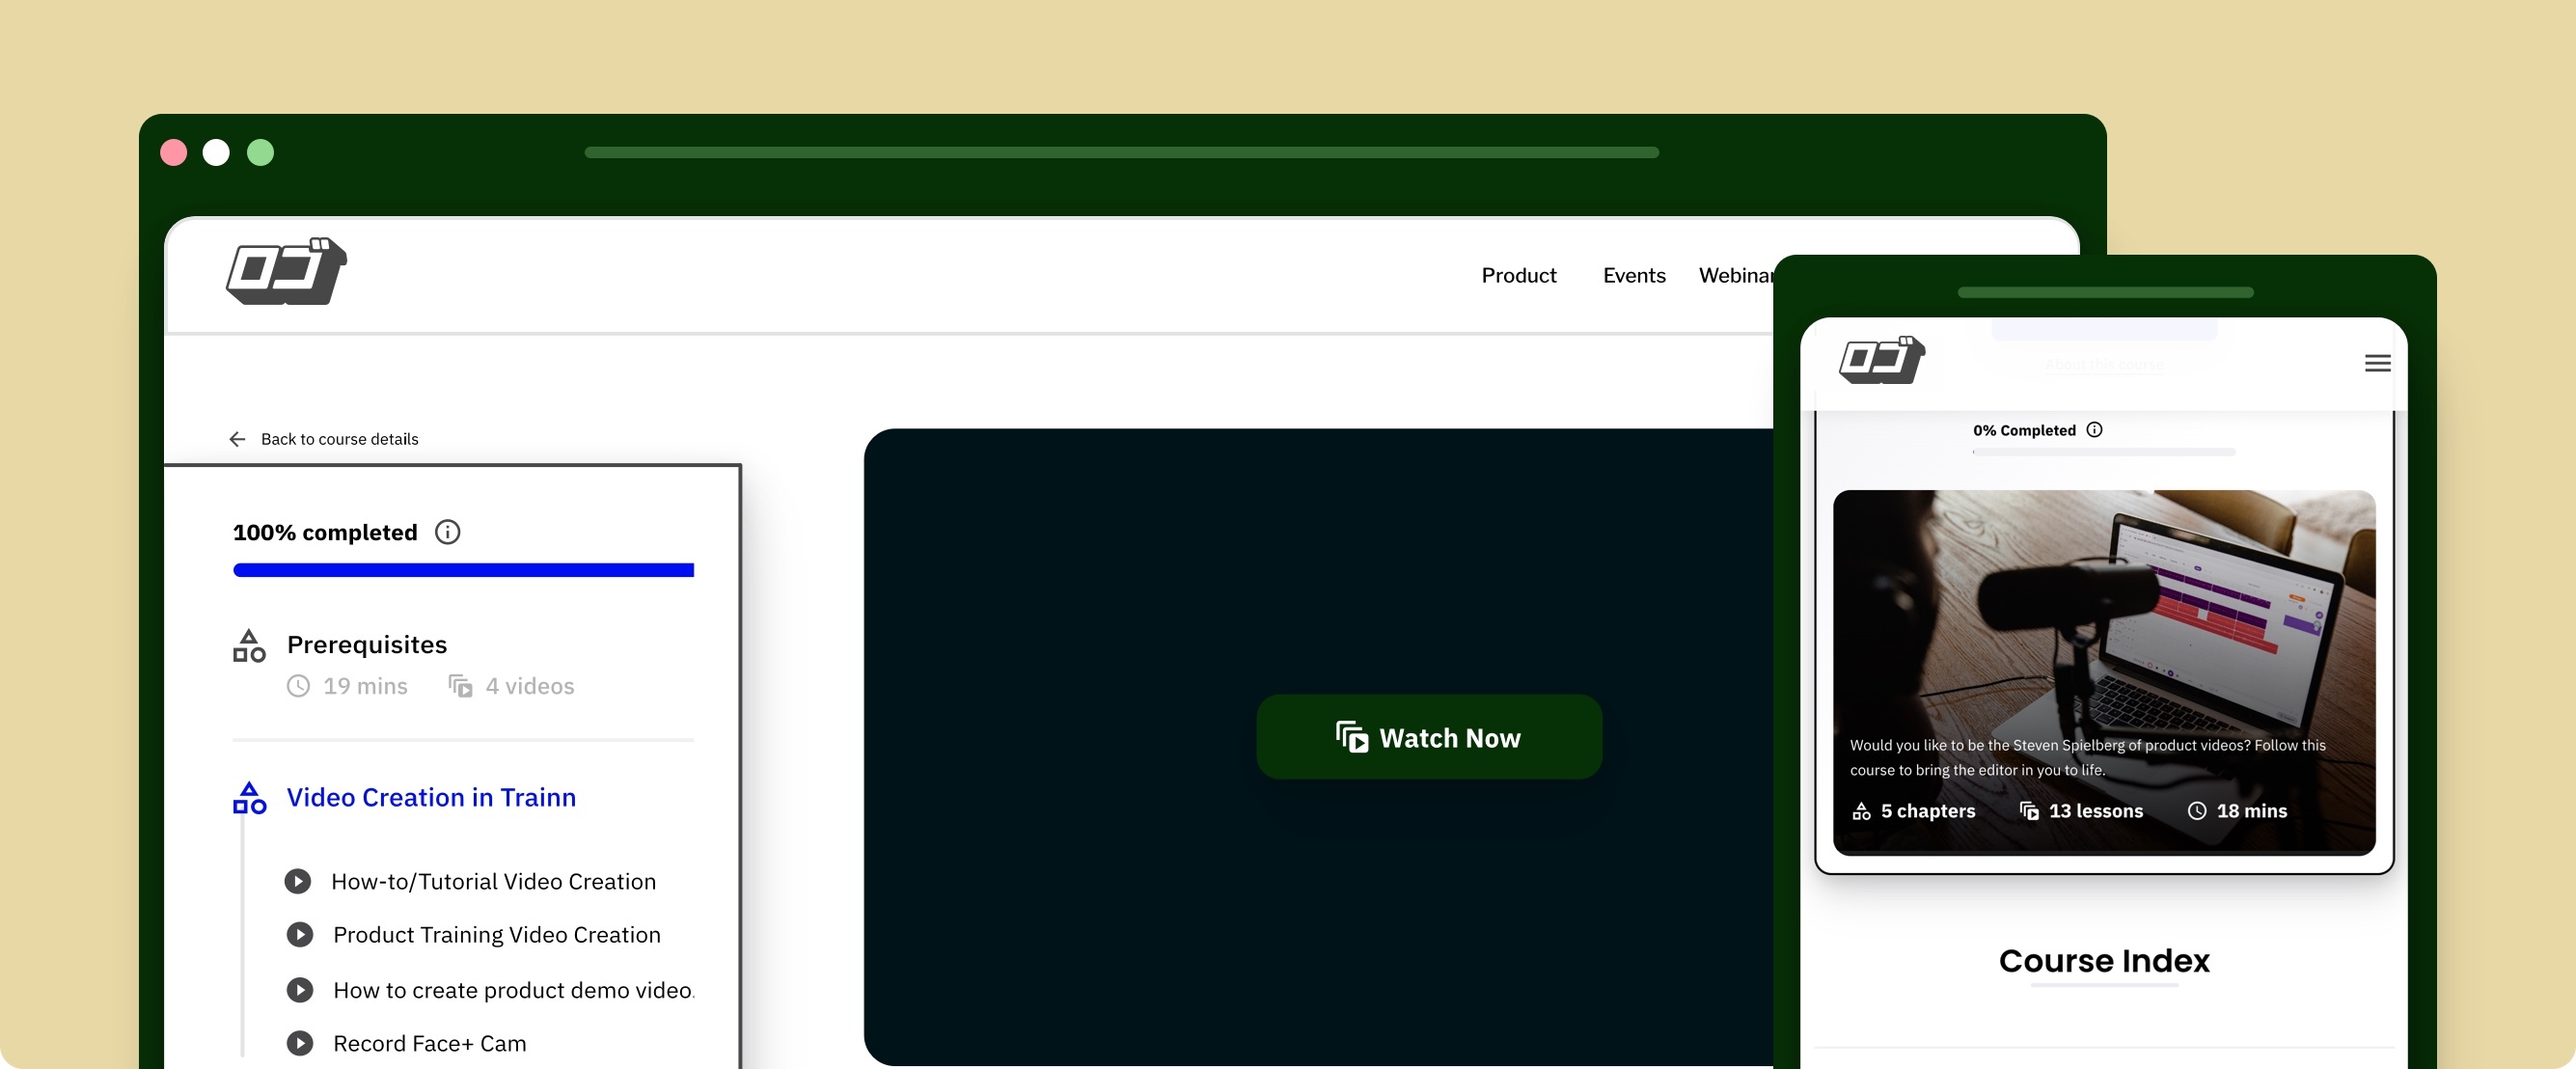This screenshot has height=1069, width=2576.
Task: Open the Webinar menu item
Action: [1735, 275]
